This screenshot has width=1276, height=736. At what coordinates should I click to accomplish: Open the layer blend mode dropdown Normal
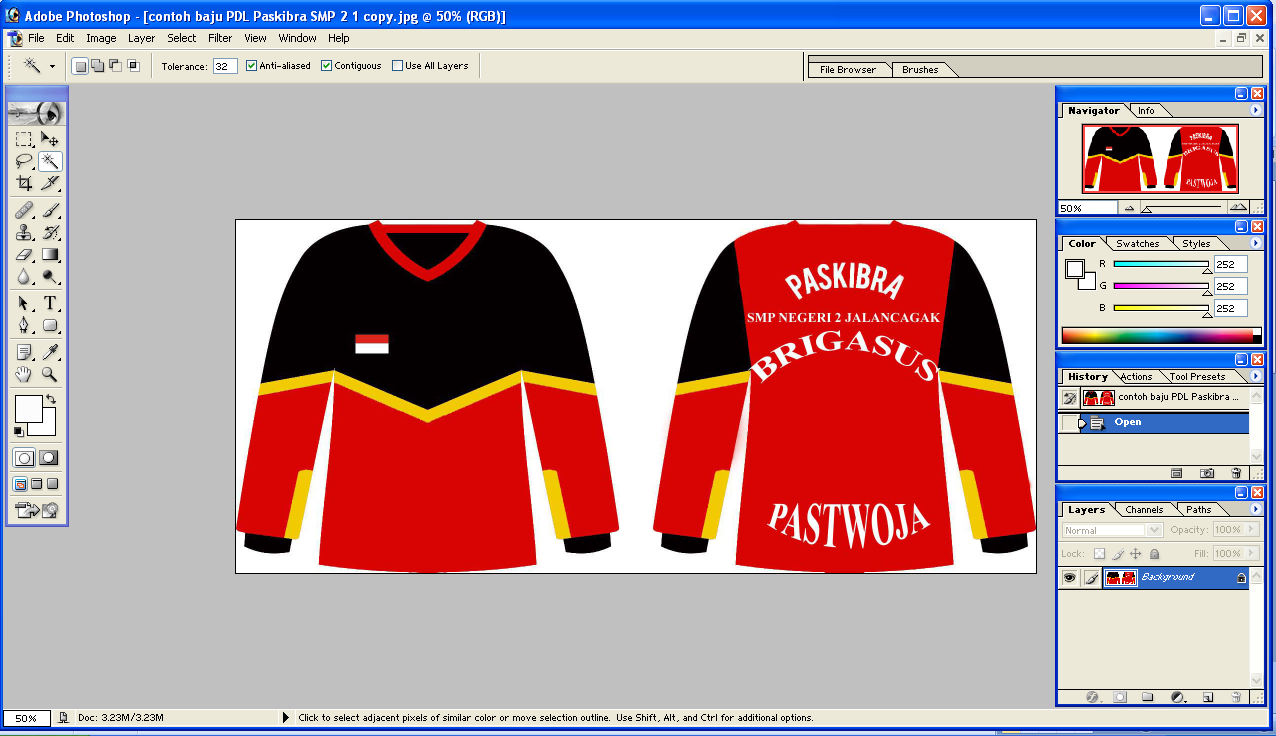(x=1112, y=530)
